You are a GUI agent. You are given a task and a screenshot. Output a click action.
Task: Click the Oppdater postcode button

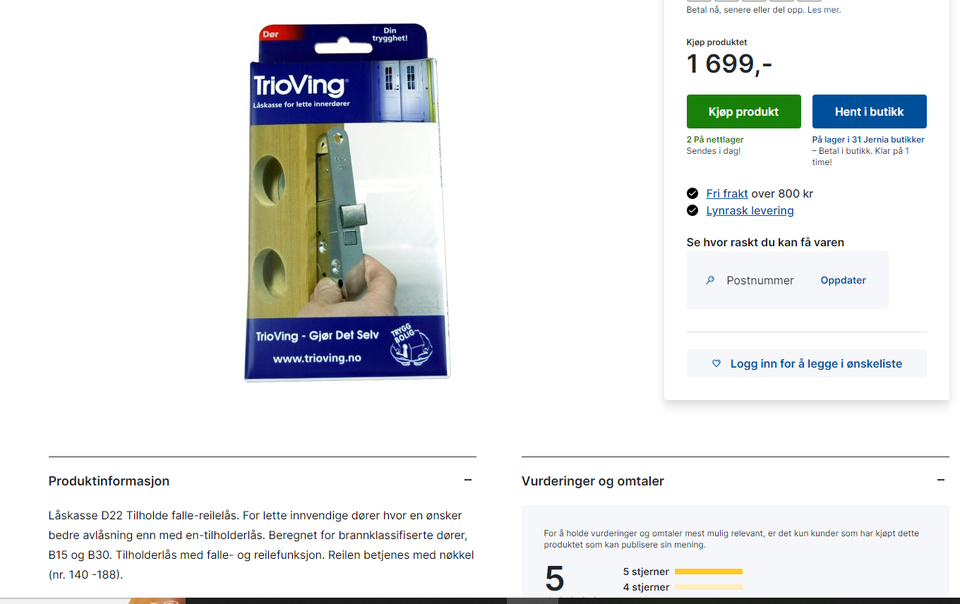(843, 280)
